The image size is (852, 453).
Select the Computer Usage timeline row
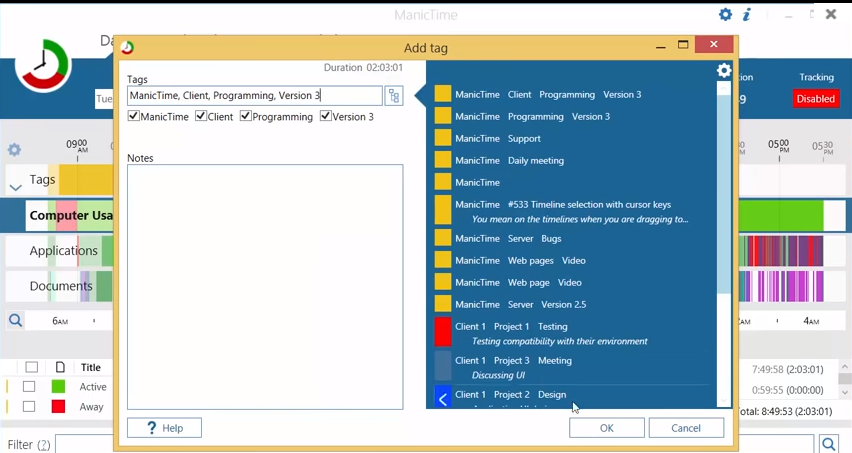(71, 216)
